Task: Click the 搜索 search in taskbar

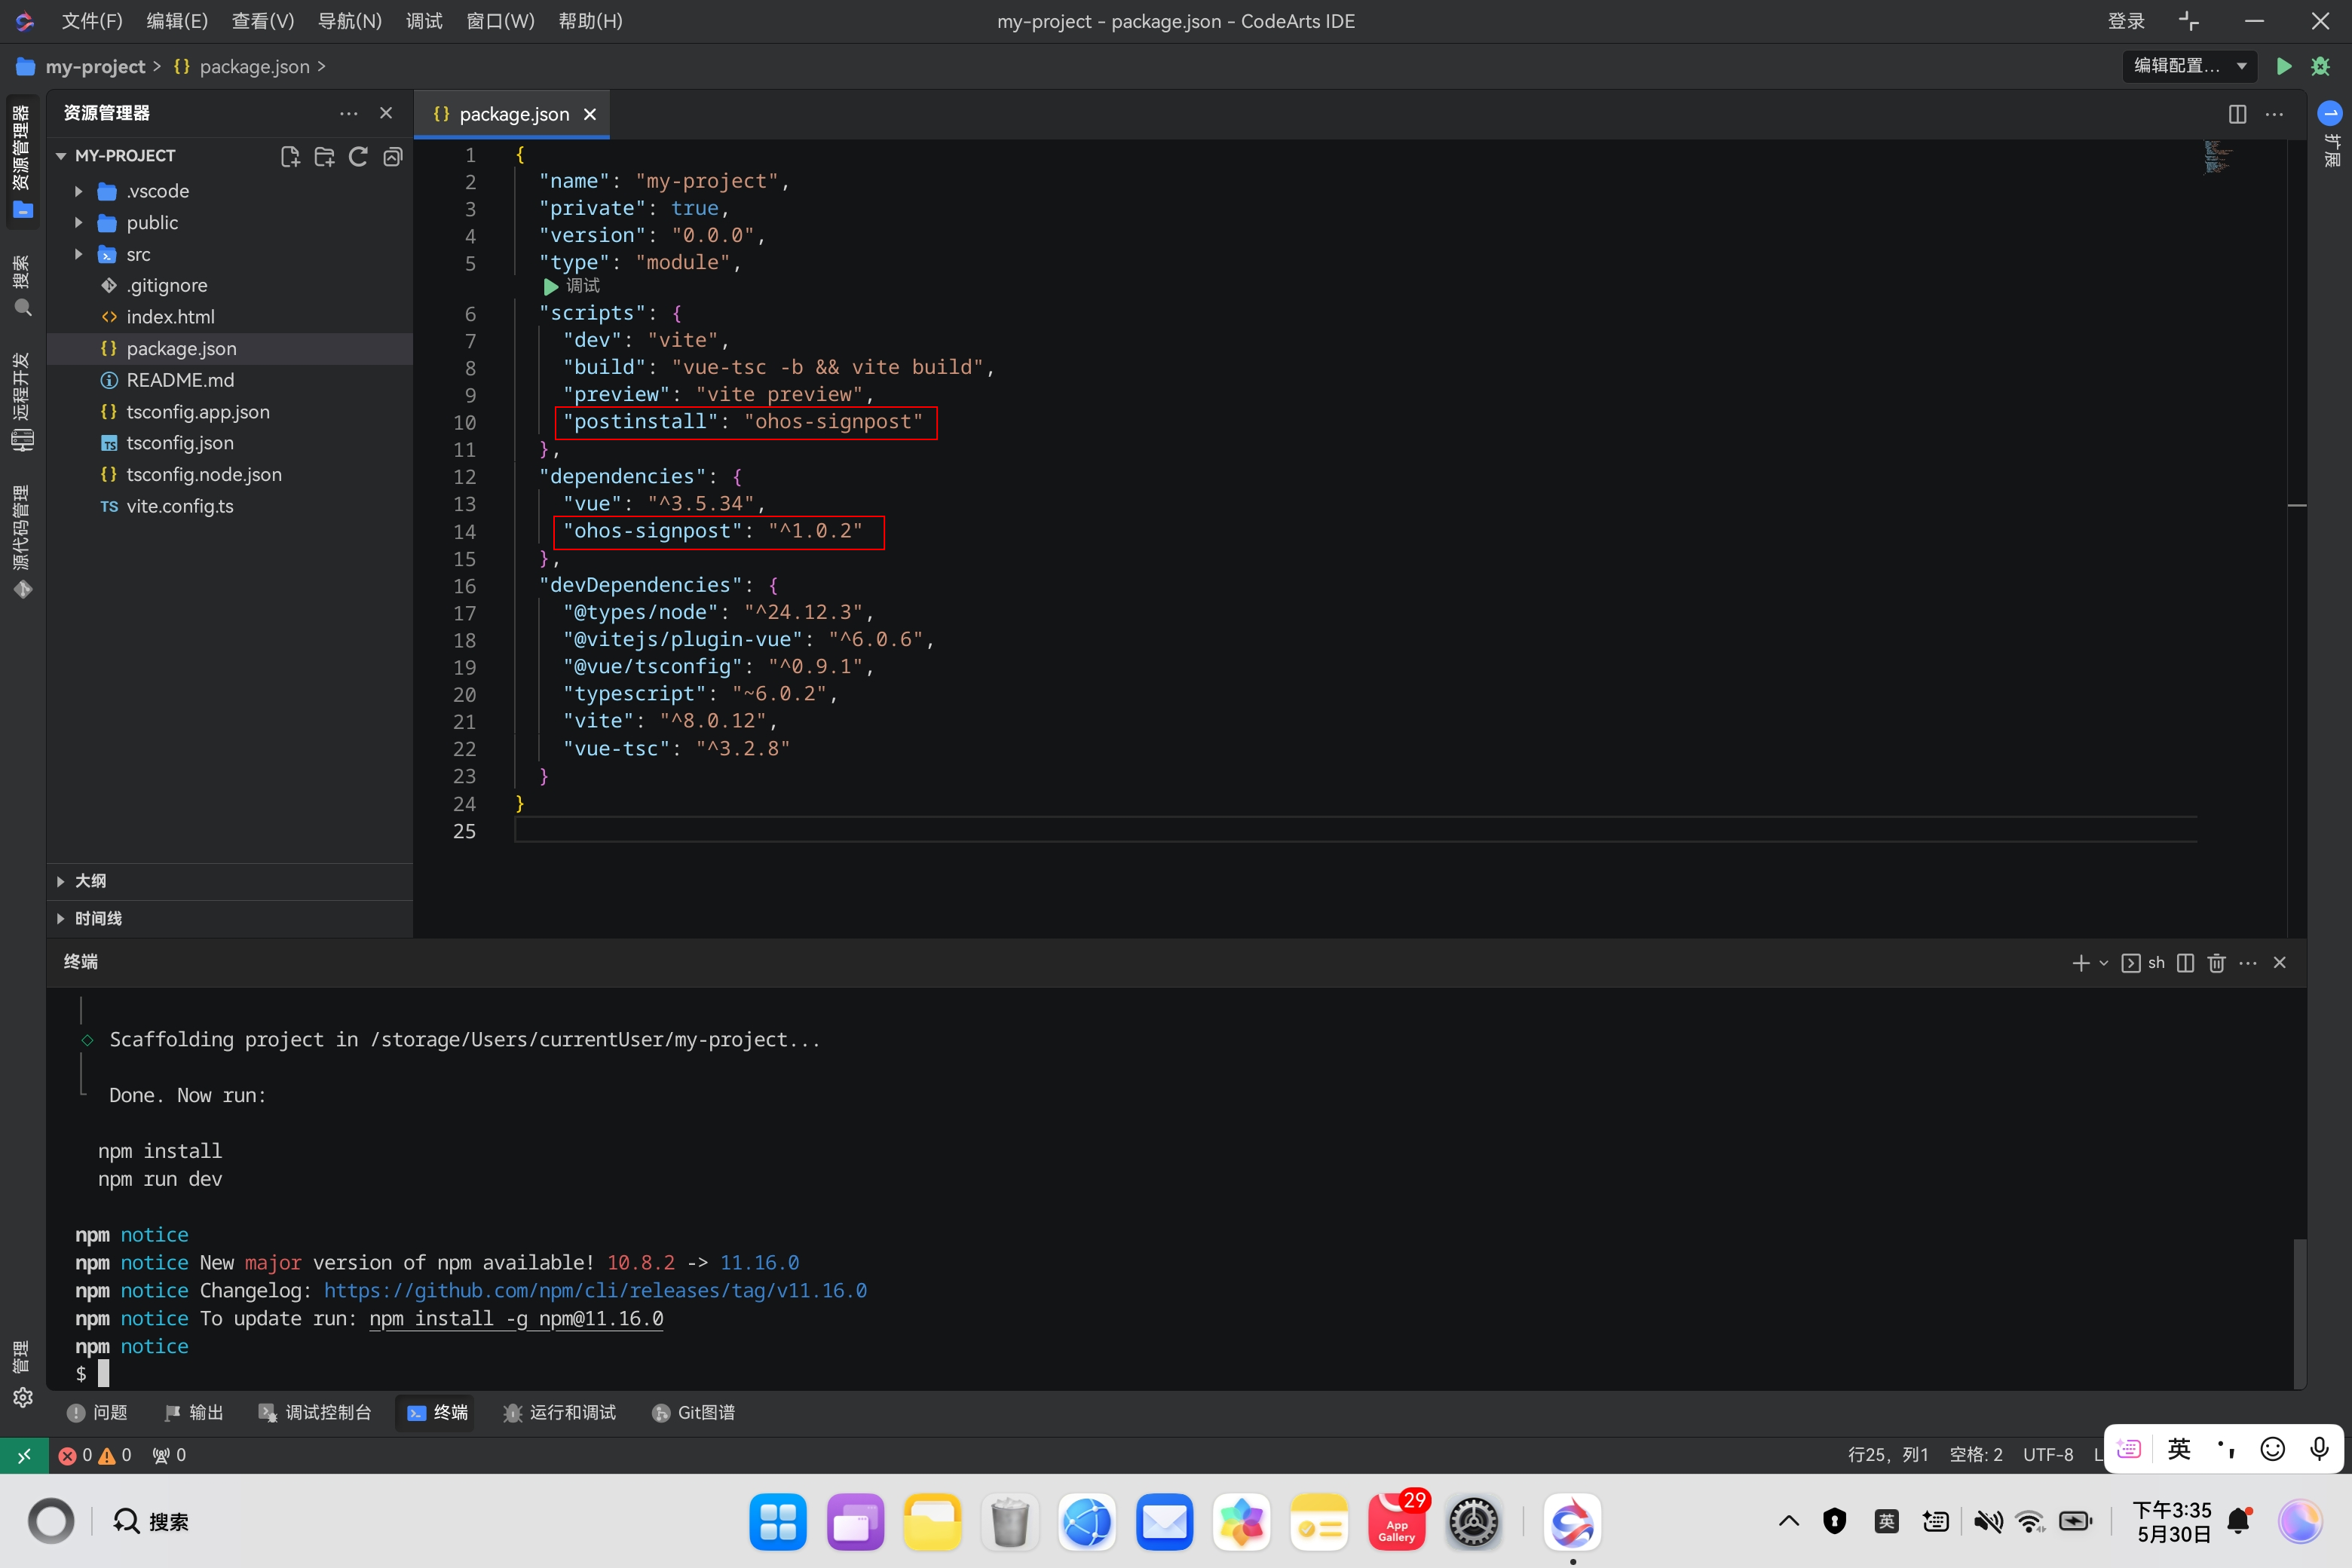Action: 150,1522
